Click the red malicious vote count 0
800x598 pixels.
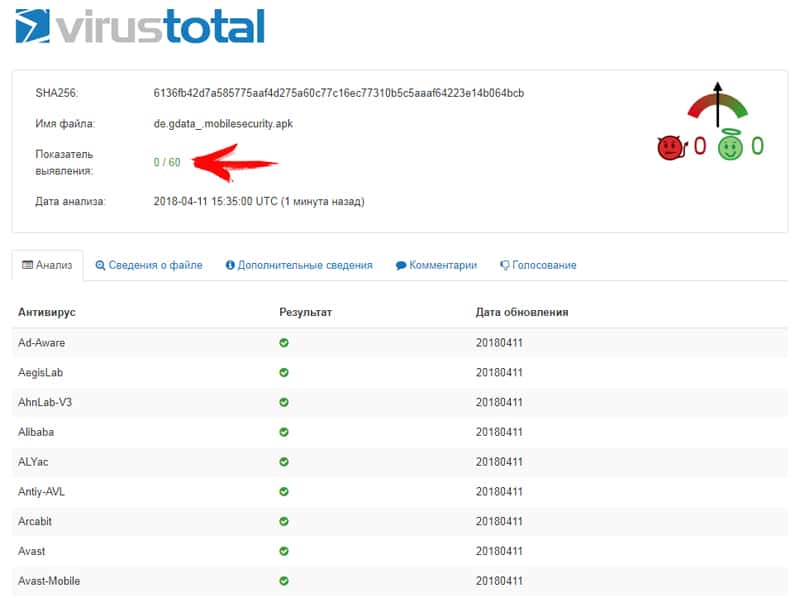point(700,146)
